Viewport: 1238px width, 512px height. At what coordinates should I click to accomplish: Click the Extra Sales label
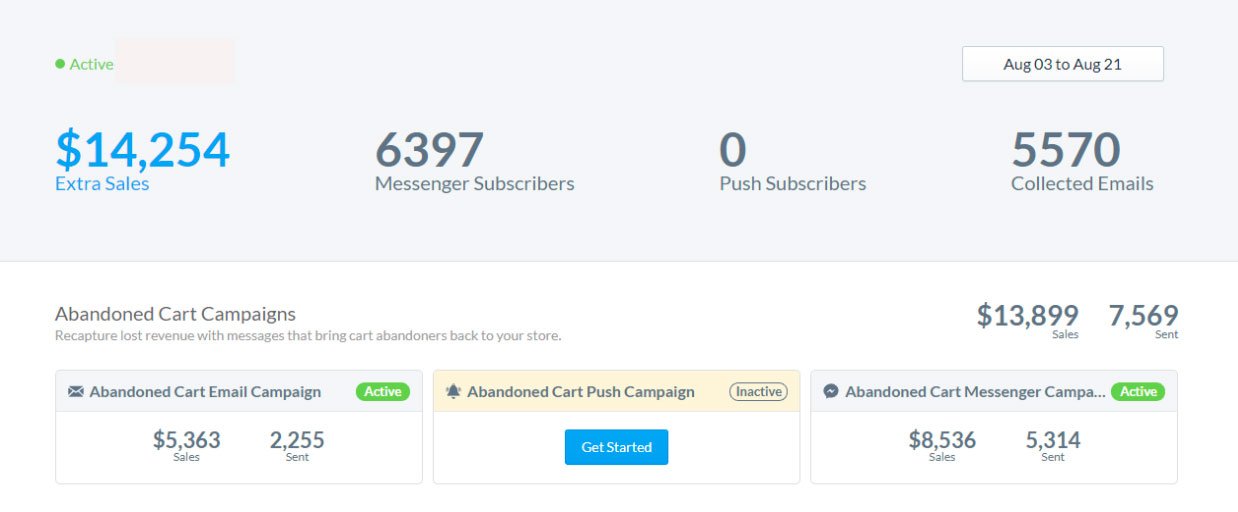[102, 184]
